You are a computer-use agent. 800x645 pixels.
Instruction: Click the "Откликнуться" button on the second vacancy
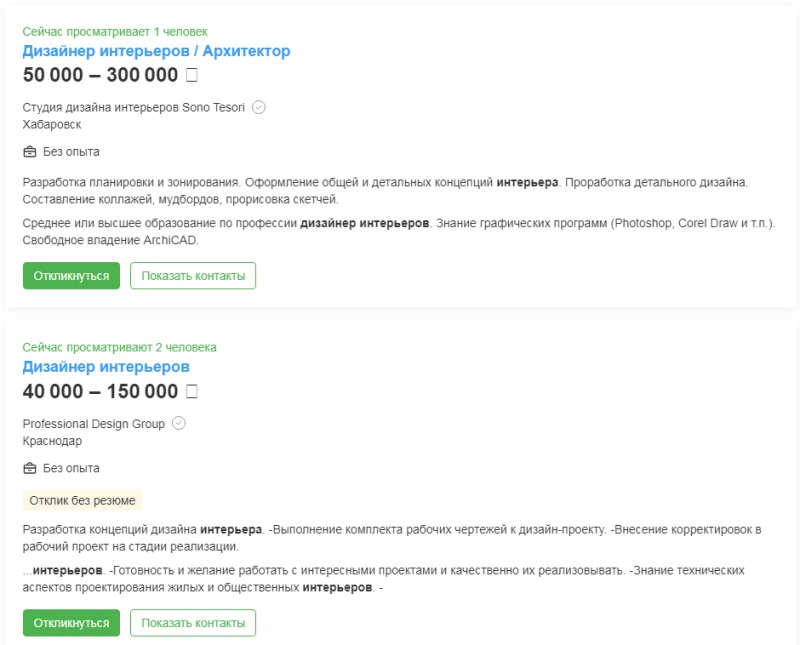pos(71,622)
